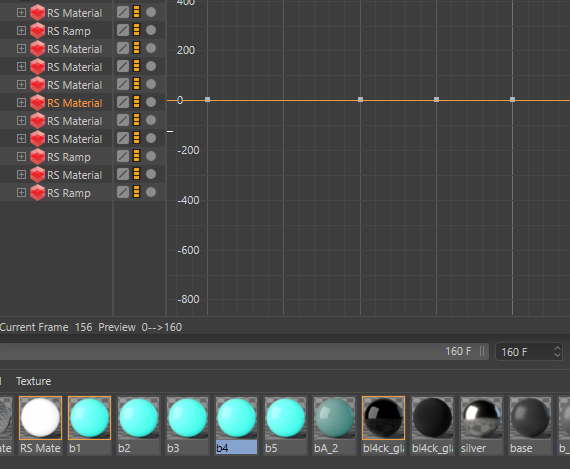This screenshot has width=570, height=469.
Task: Toggle the gray circle in the RS Material row directly above the highlighted one
Action: [x=151, y=84]
